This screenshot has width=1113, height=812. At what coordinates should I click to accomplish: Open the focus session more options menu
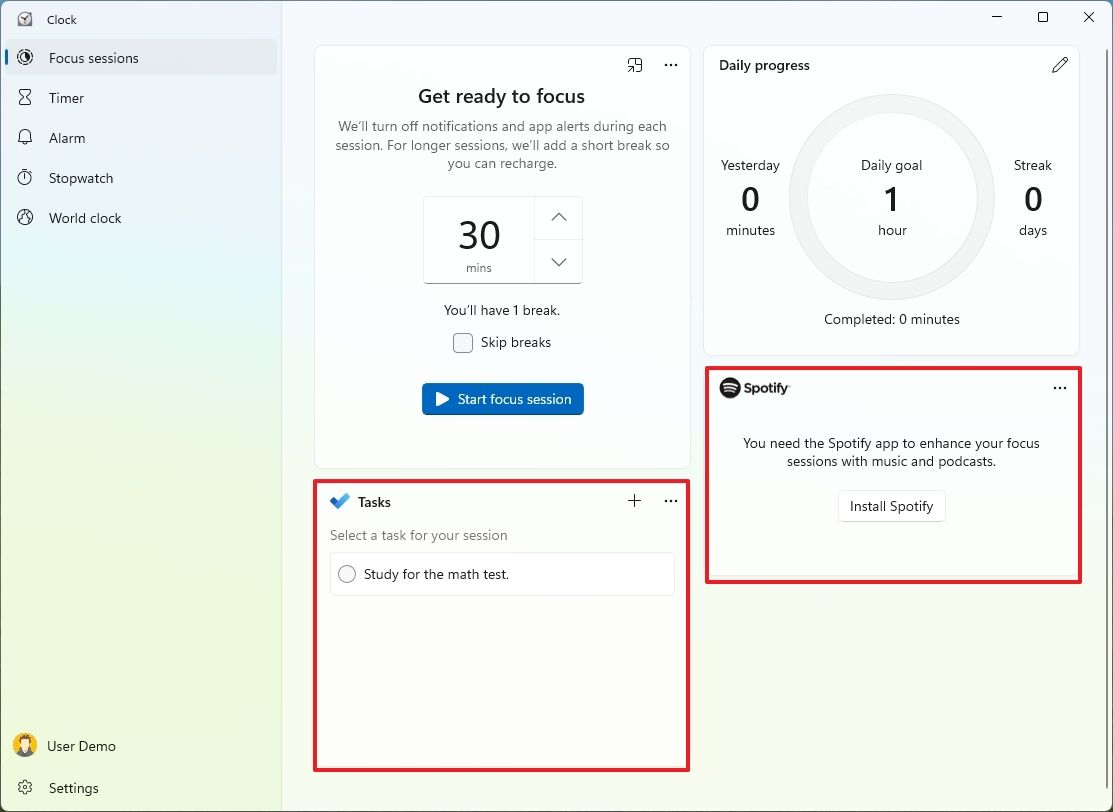click(671, 66)
